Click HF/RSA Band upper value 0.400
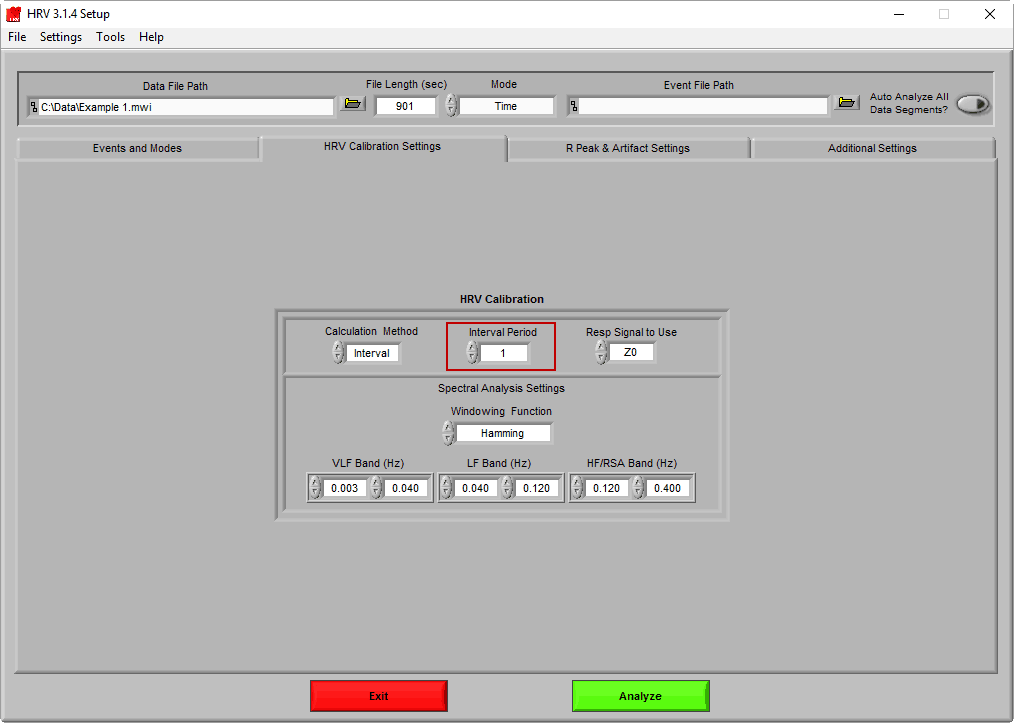The image size is (1014, 723). pos(668,488)
